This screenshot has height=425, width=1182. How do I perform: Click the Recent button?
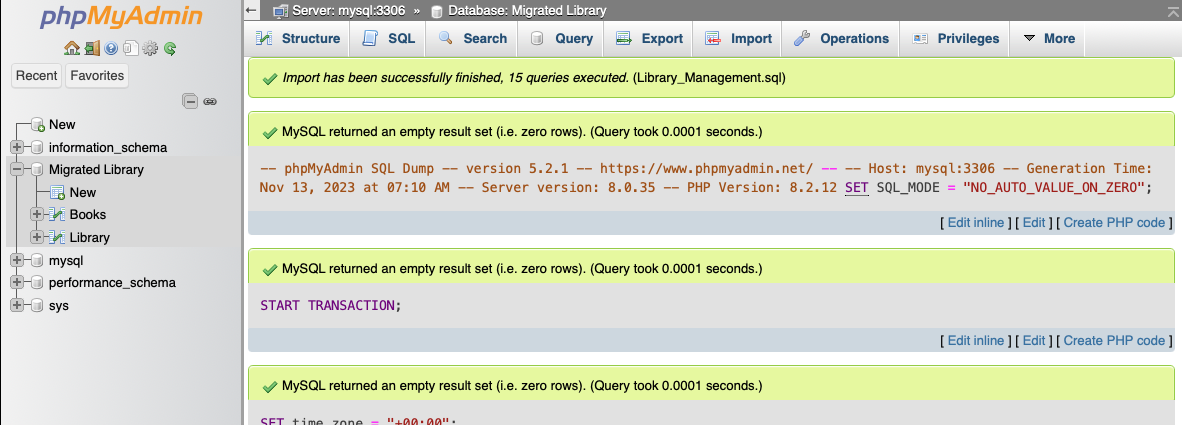37,76
